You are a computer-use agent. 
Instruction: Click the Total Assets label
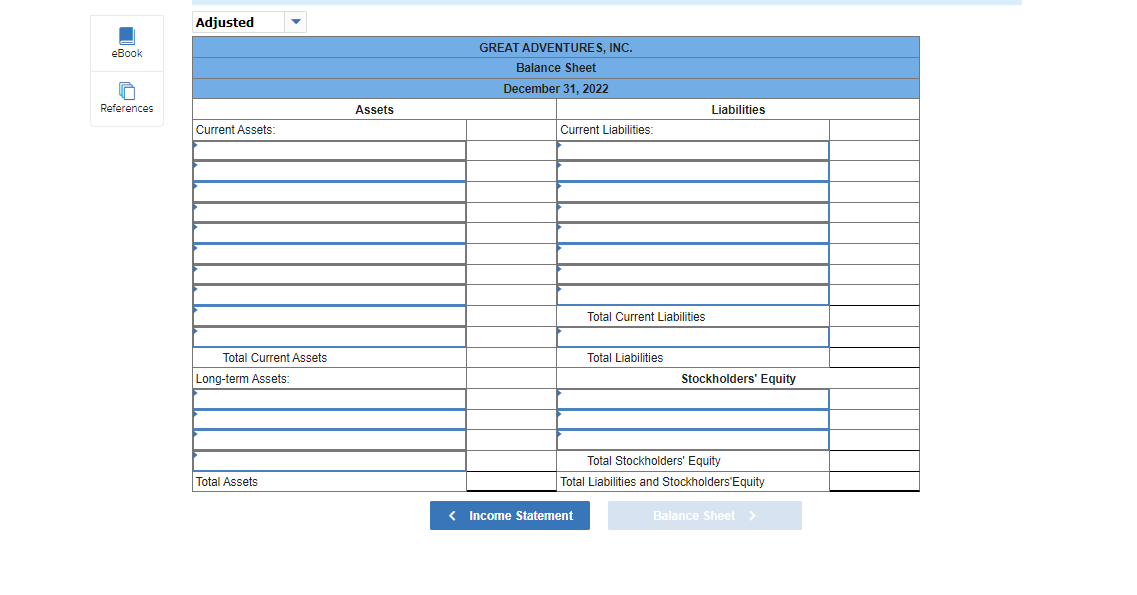click(226, 482)
